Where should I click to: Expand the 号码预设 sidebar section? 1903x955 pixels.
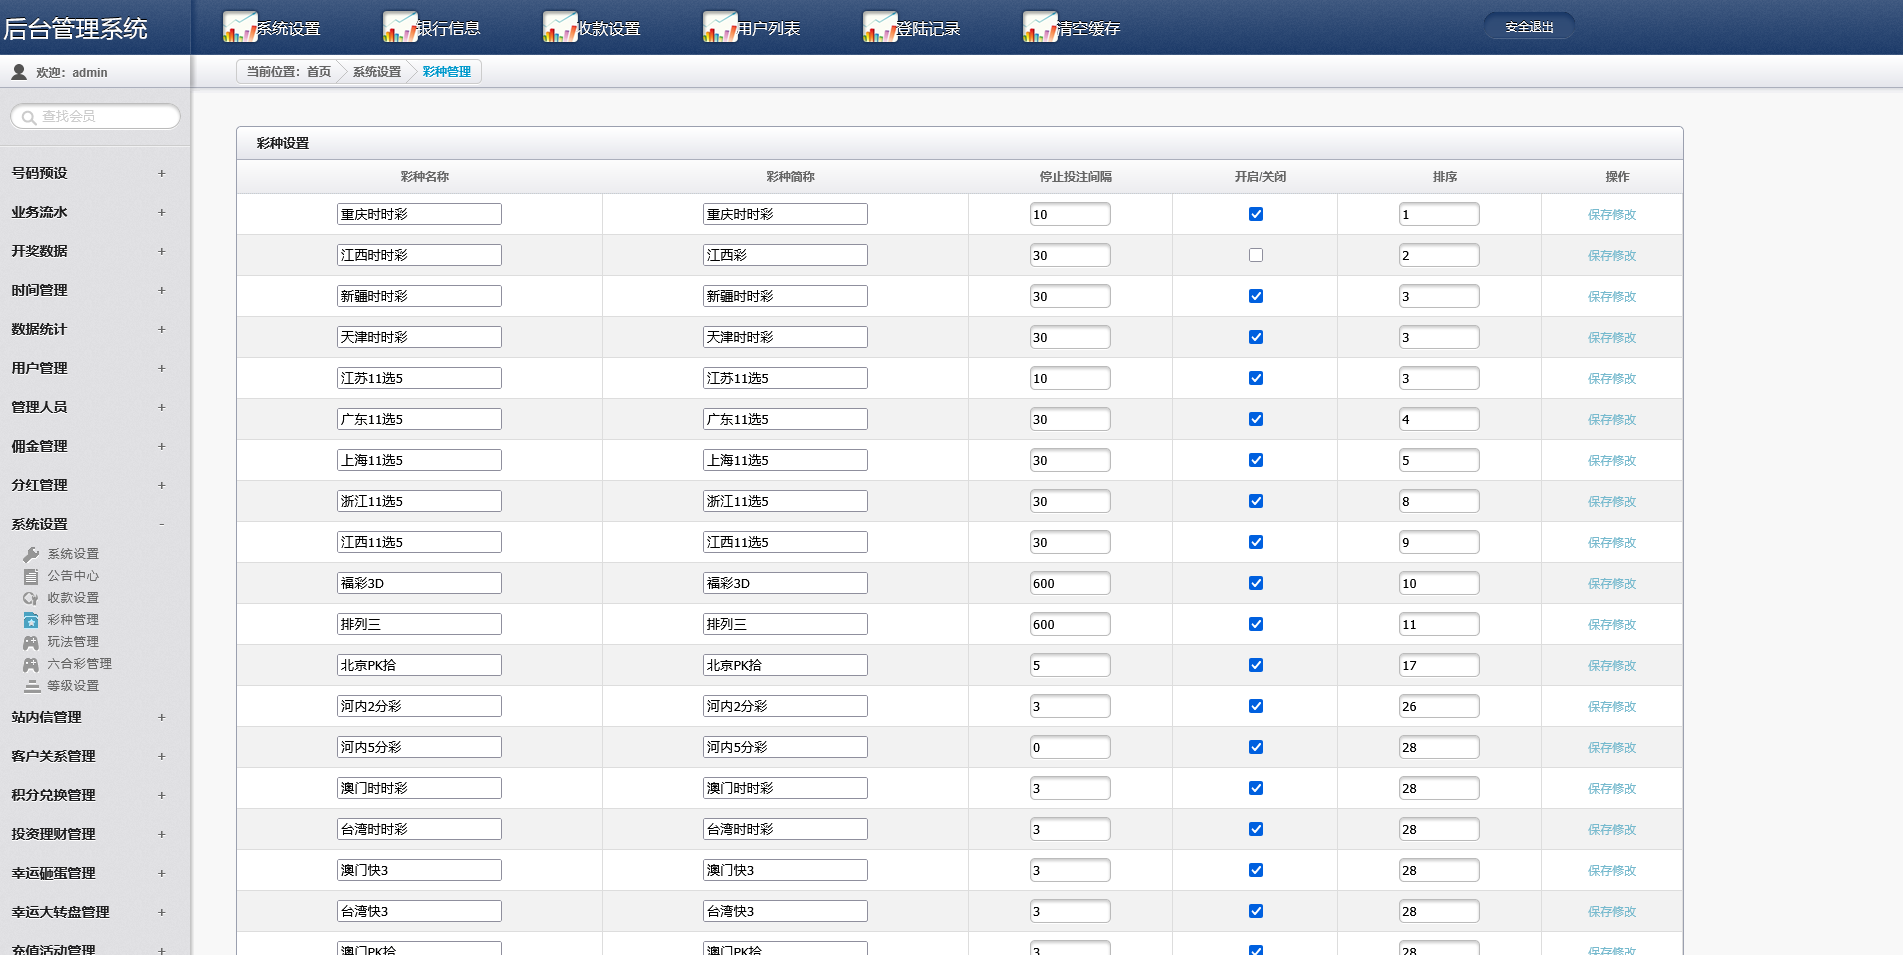point(161,173)
